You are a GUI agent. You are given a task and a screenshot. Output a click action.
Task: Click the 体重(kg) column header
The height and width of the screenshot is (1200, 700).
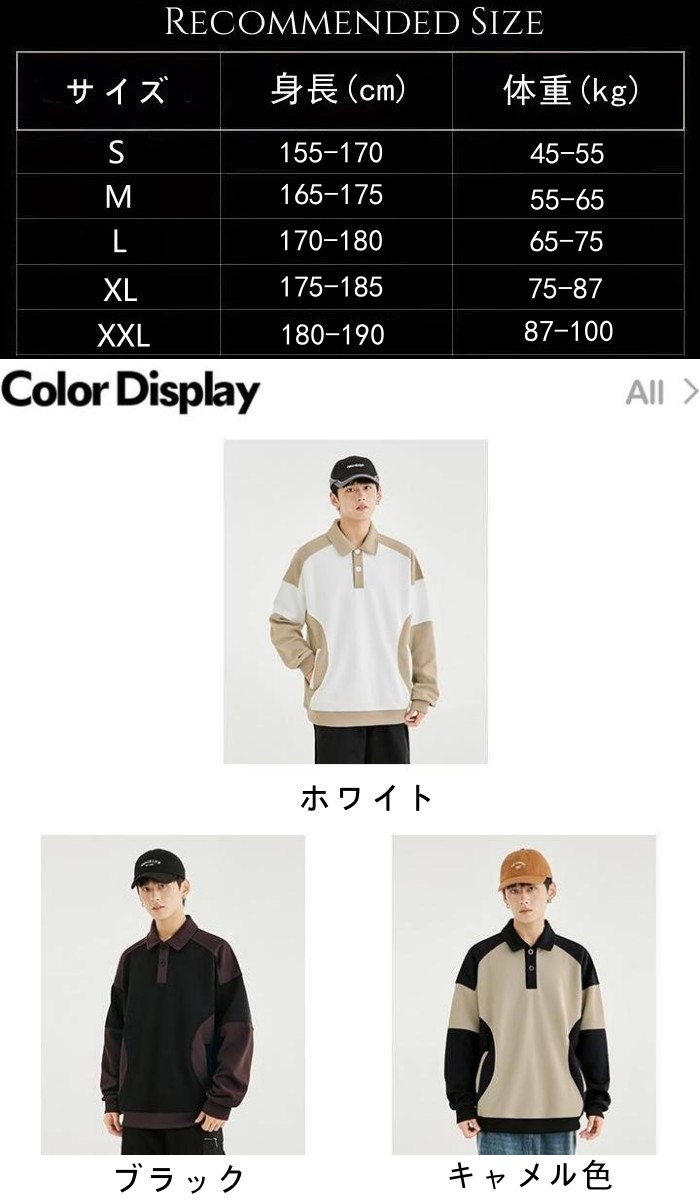click(569, 92)
